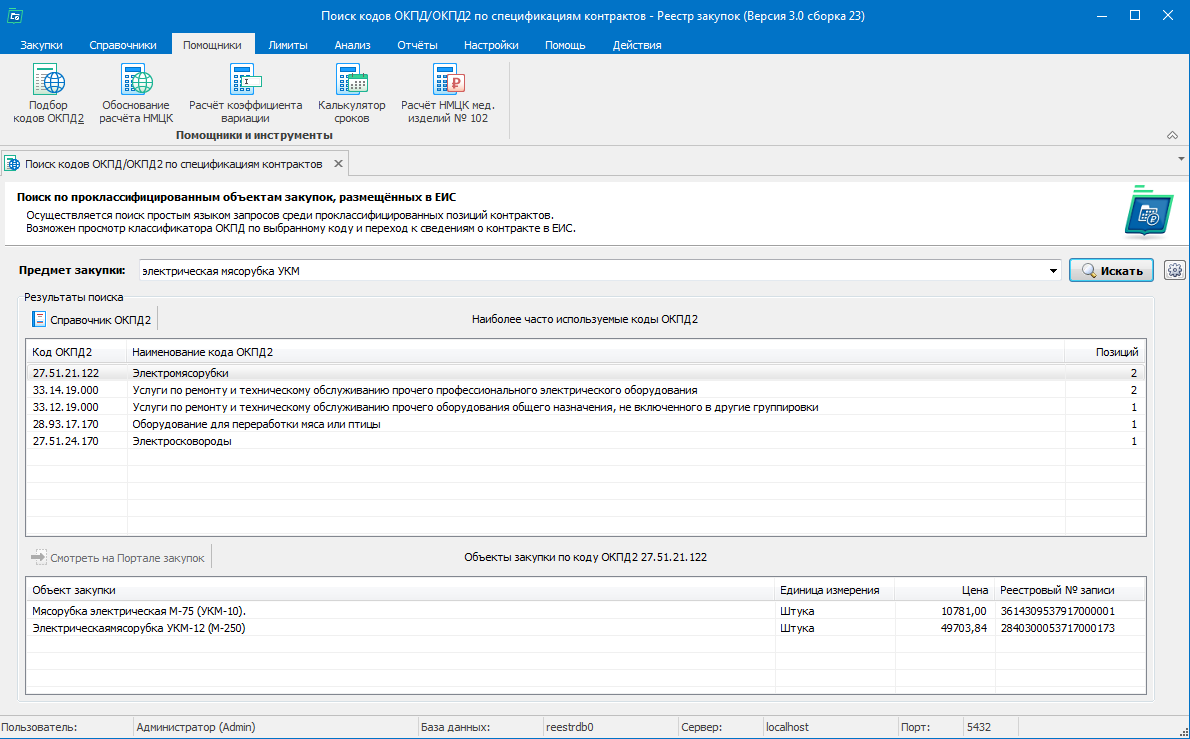Select the 27.51.21.122 code row
Screen dimensions: 1190x739
[x=586, y=373]
